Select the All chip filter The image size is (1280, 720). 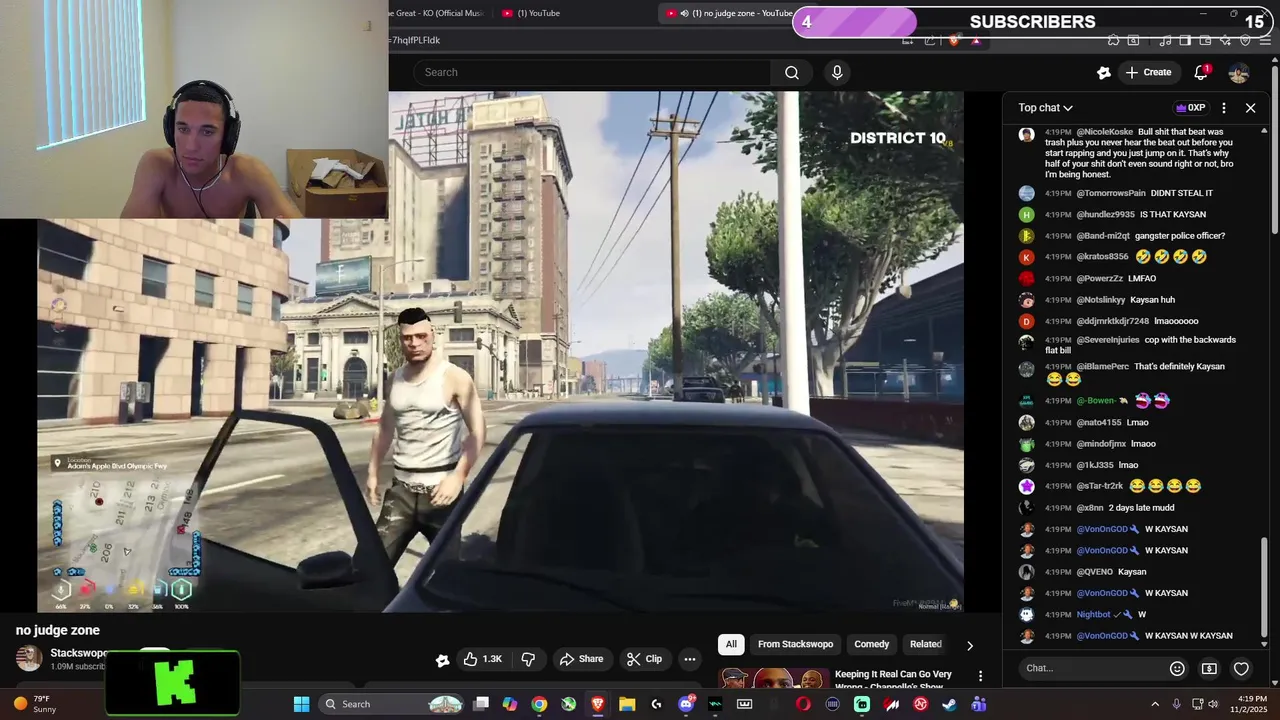pyautogui.click(x=731, y=644)
